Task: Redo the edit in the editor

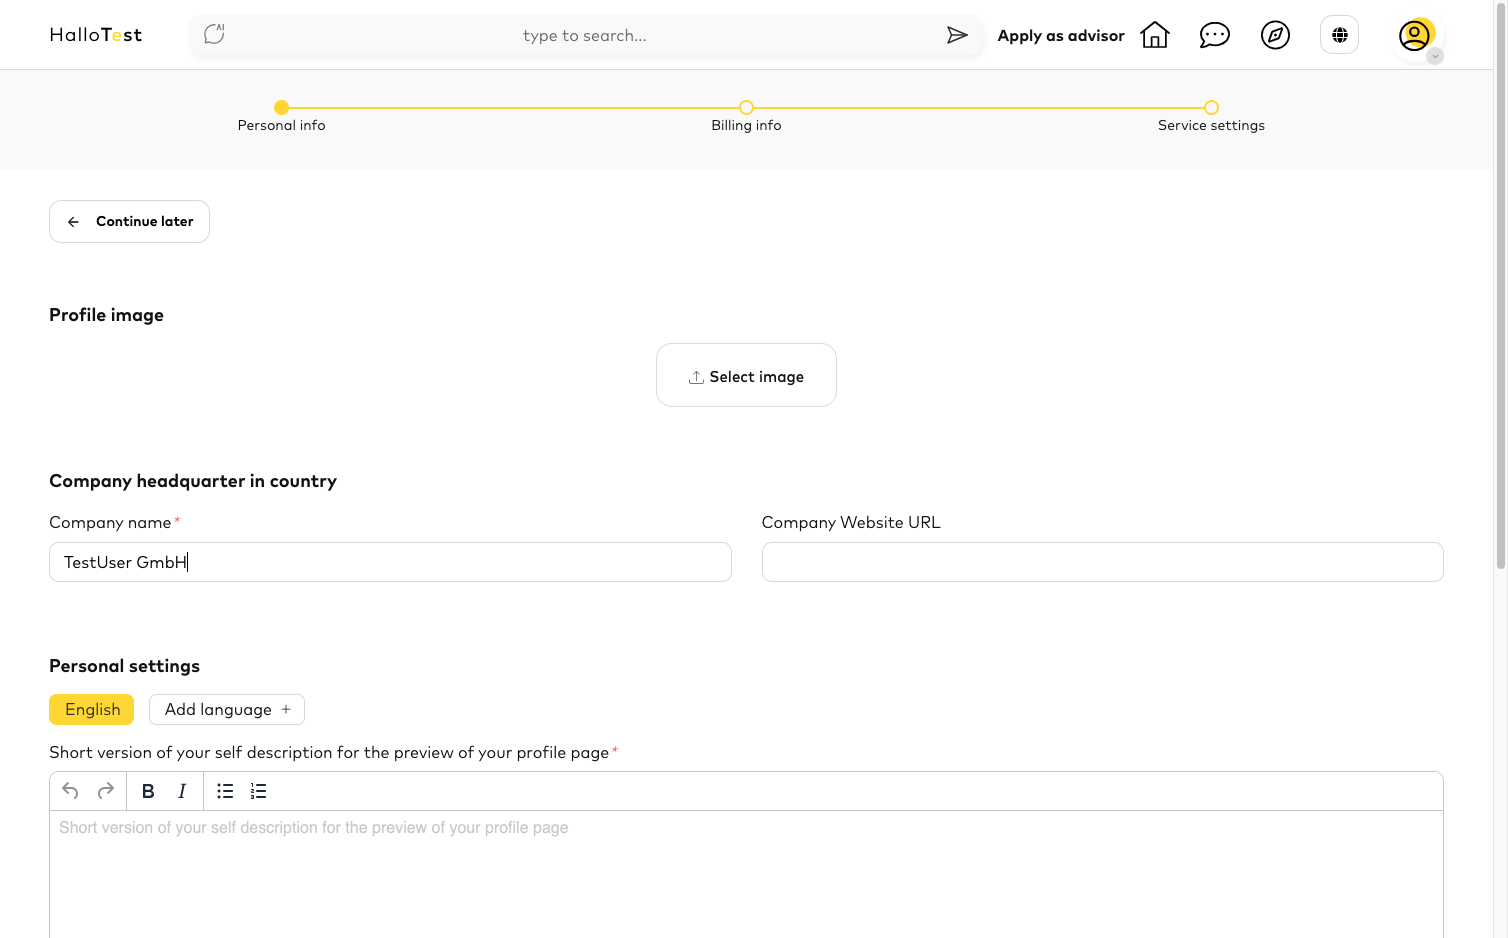Action: [x=106, y=791]
